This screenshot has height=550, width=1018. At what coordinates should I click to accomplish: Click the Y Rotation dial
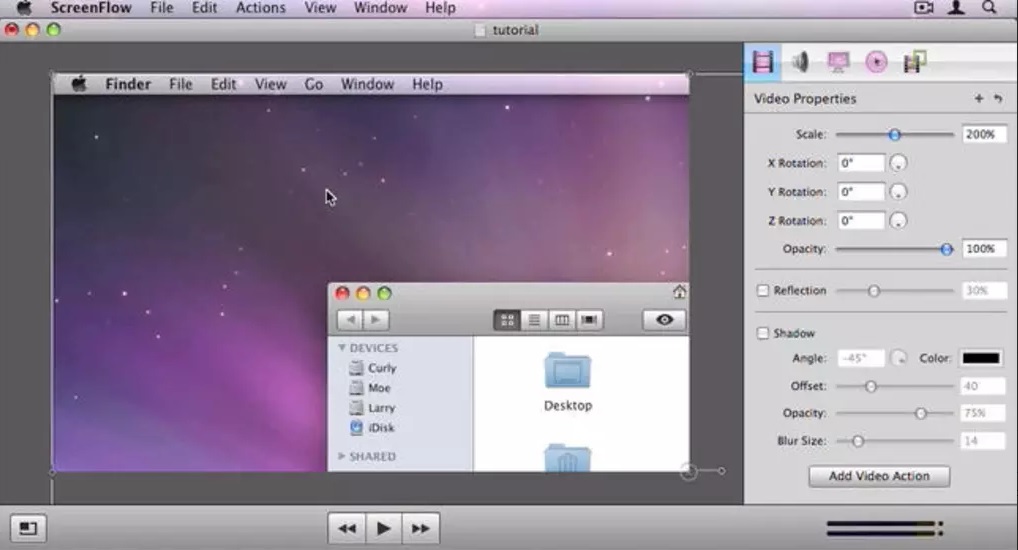(x=898, y=192)
